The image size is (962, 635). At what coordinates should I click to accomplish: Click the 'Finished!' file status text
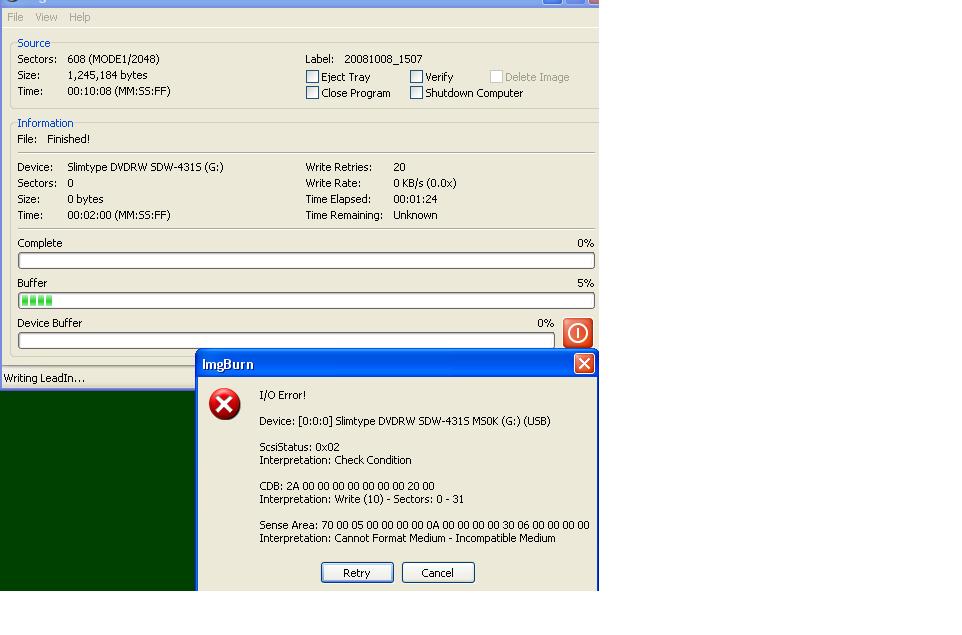pos(68,139)
